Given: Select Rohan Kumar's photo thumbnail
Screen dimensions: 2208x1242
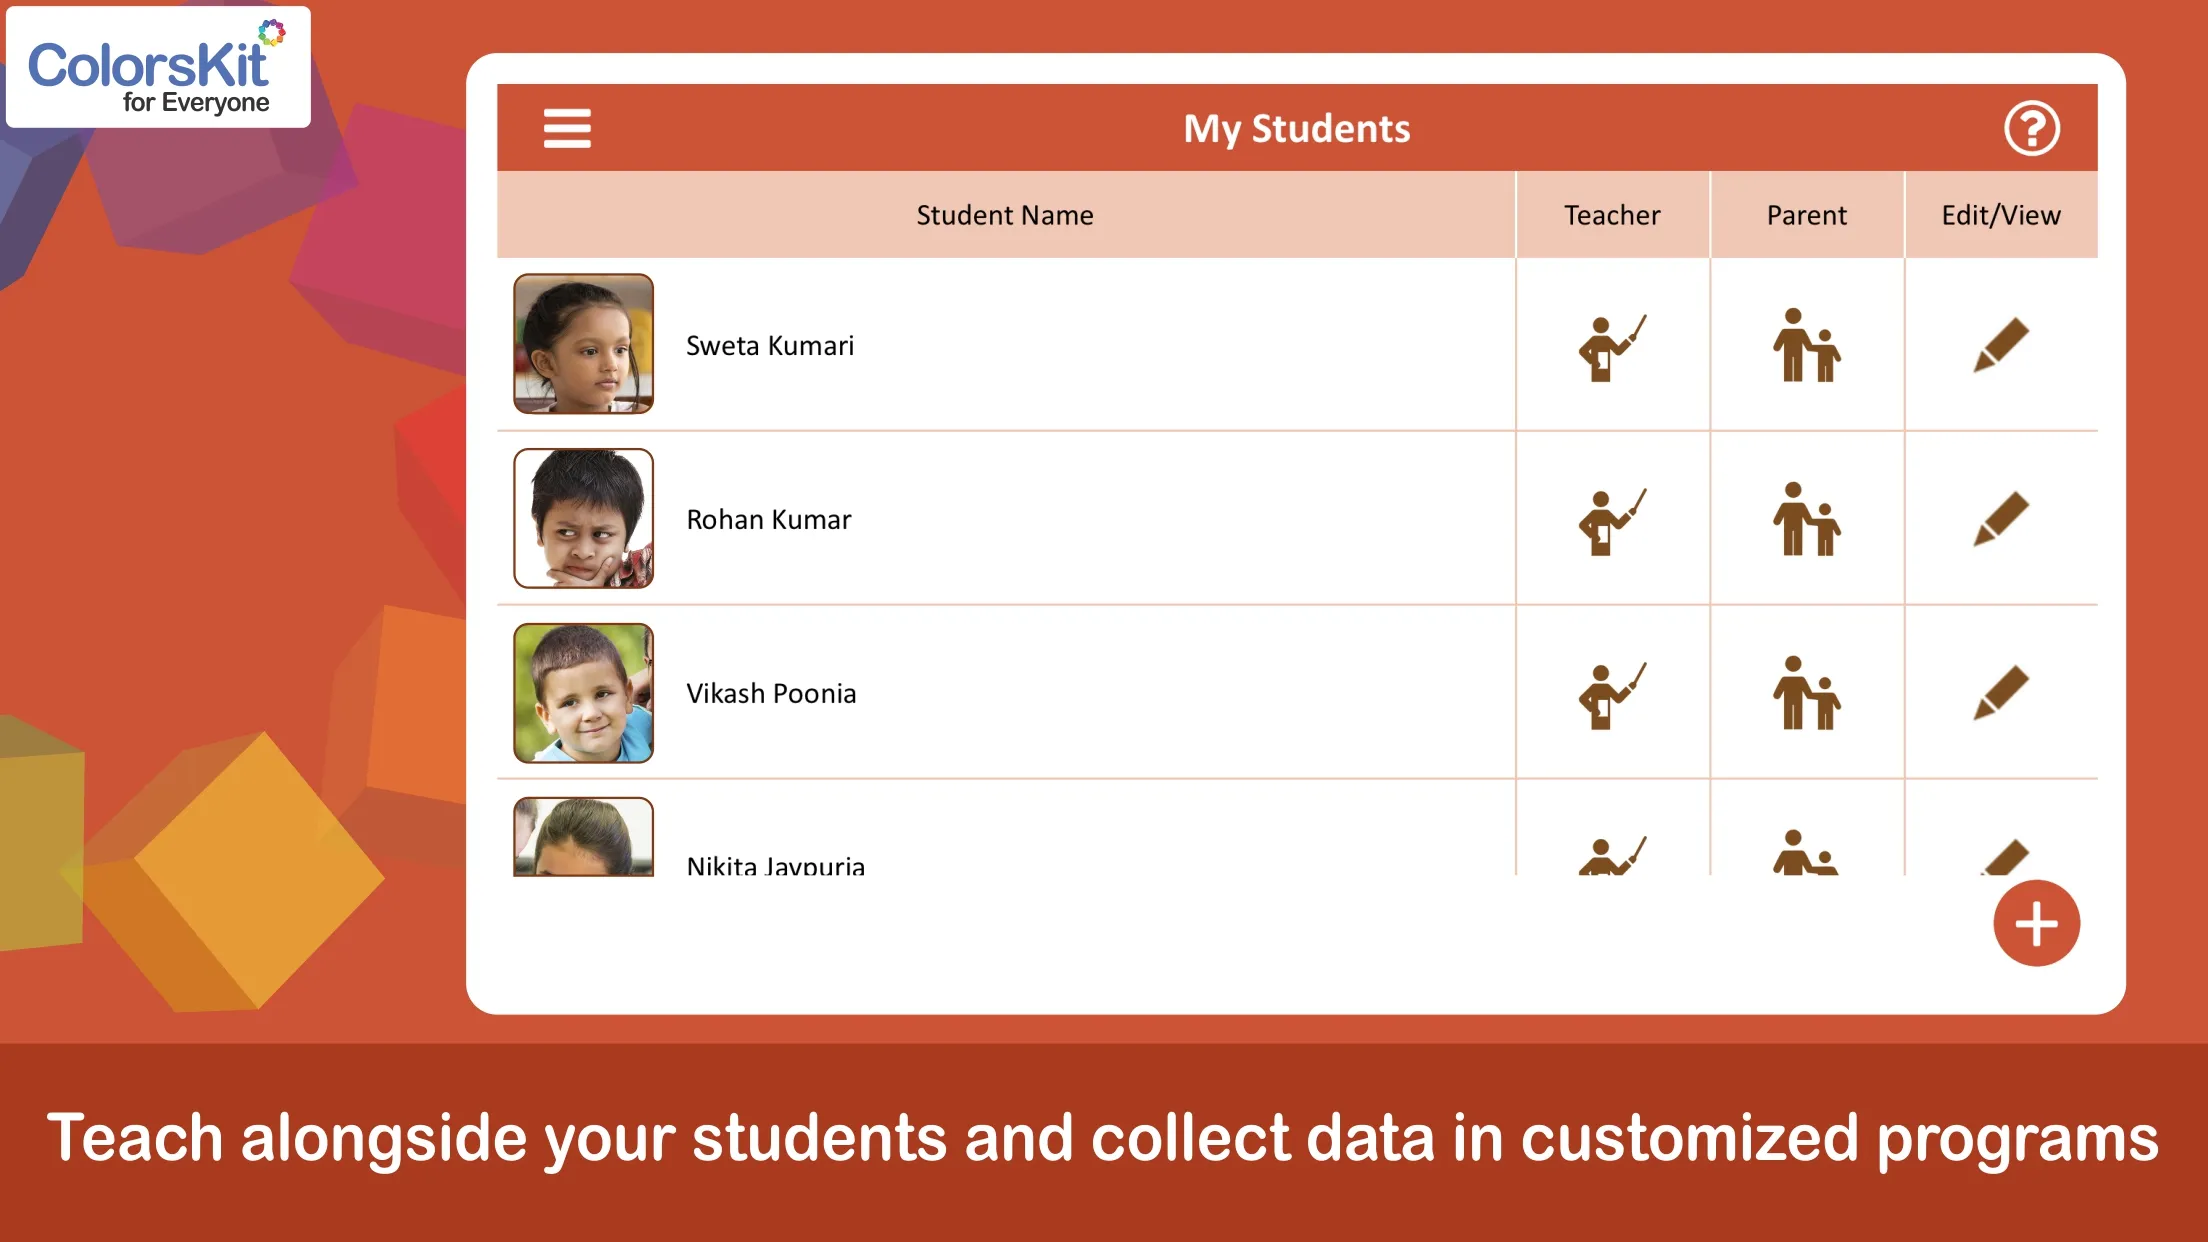Looking at the screenshot, I should click(583, 518).
